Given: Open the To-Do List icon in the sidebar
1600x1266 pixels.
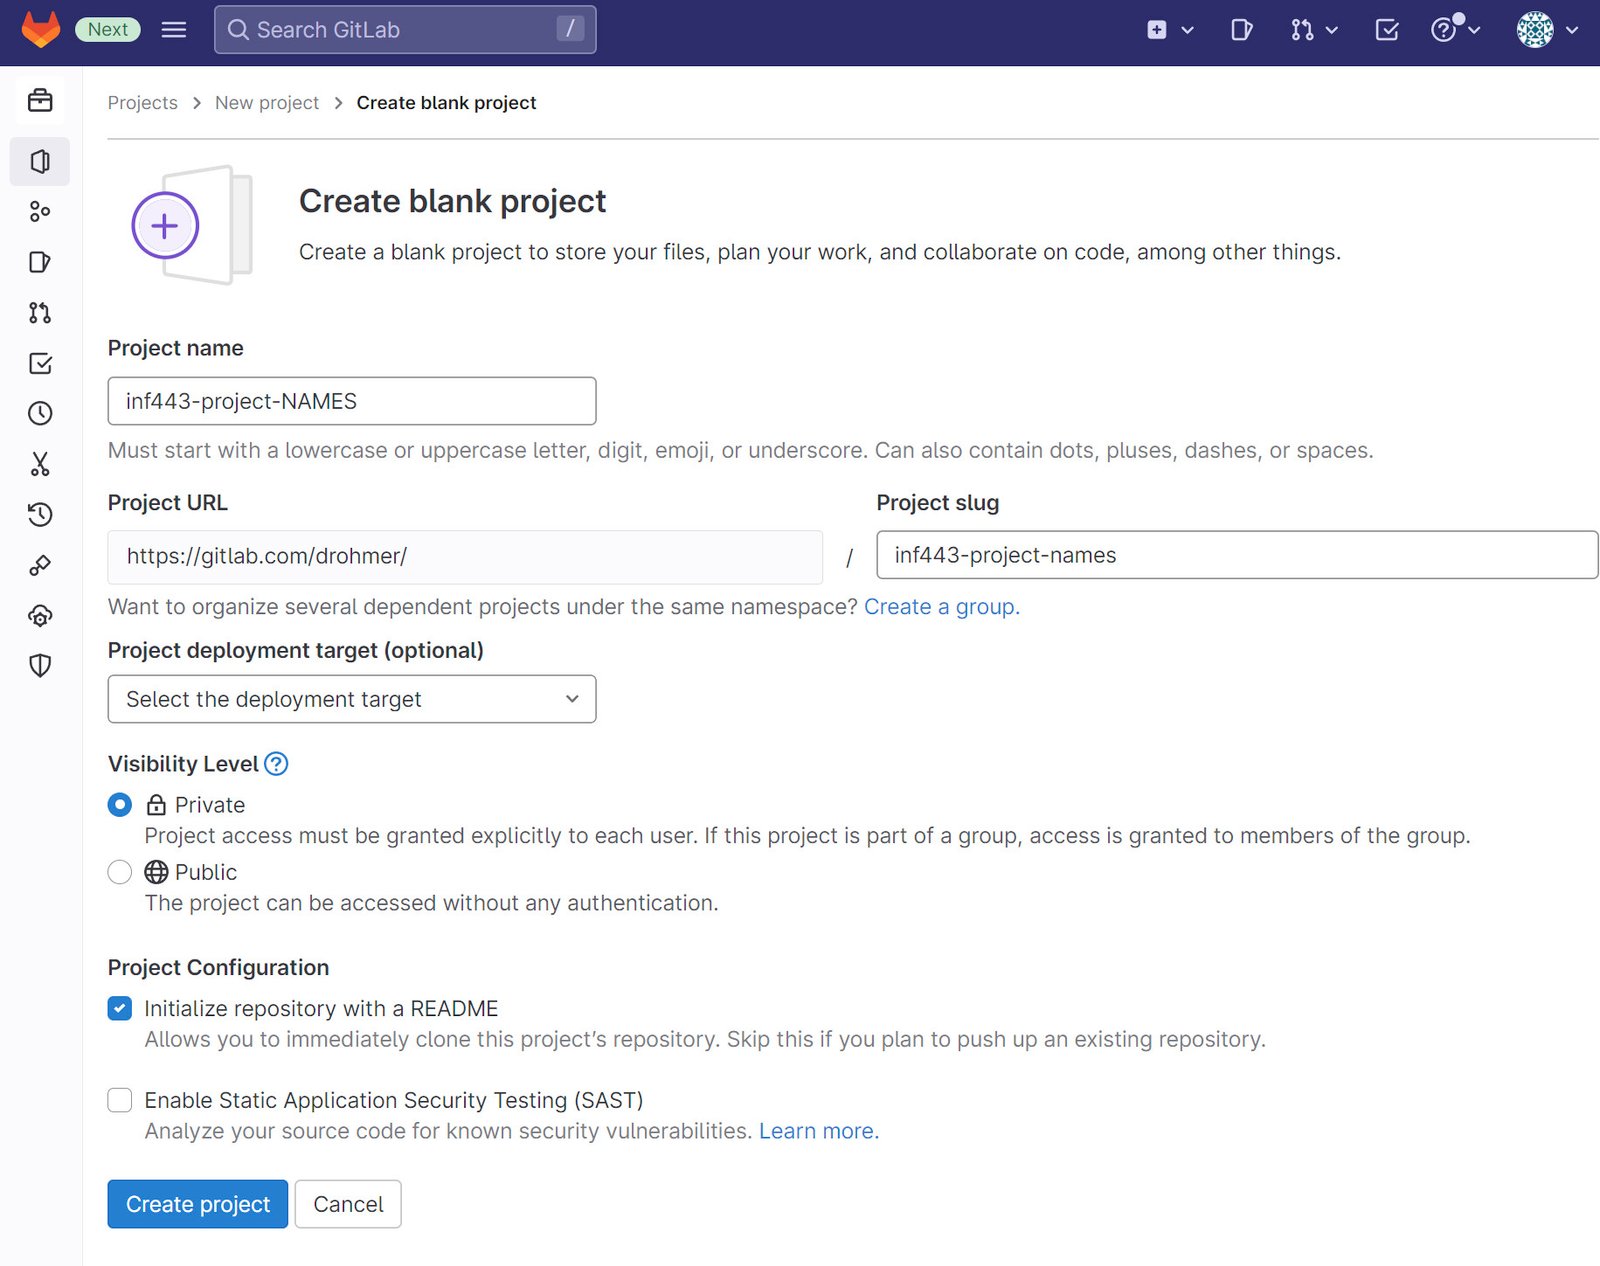Looking at the screenshot, I should coord(40,363).
